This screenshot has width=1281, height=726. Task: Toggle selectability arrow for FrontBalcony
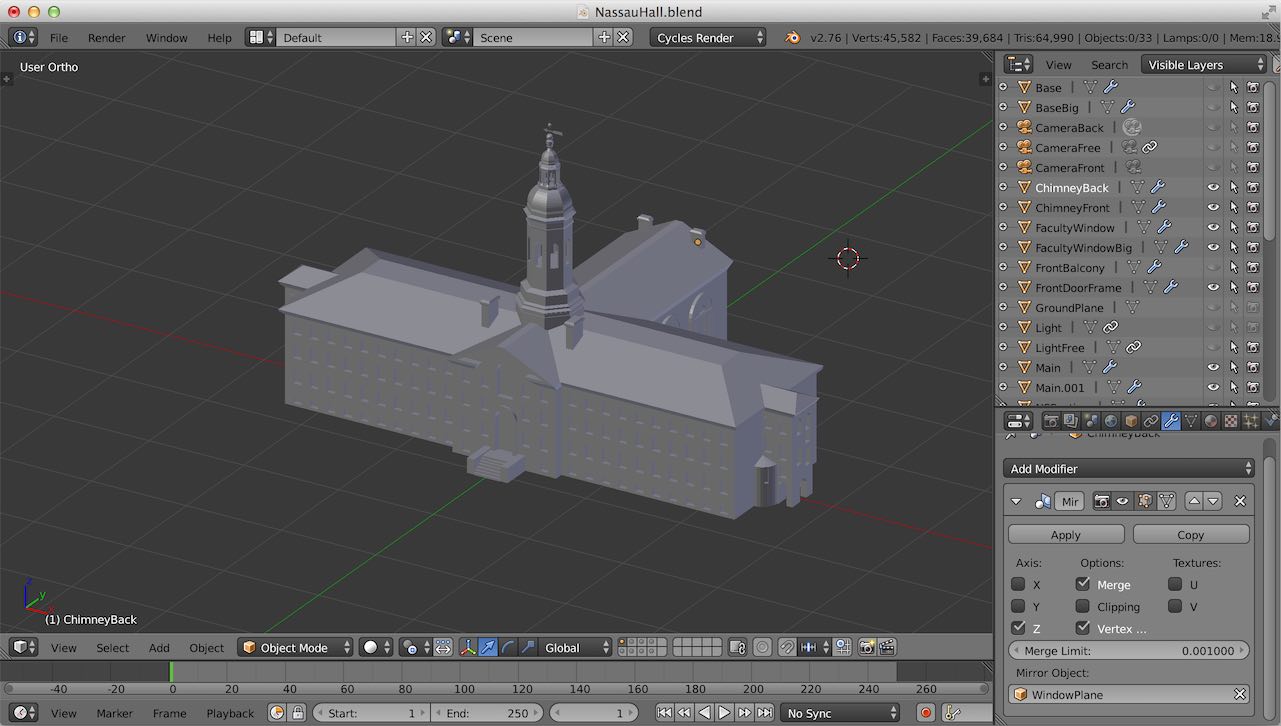pyautogui.click(x=1233, y=267)
